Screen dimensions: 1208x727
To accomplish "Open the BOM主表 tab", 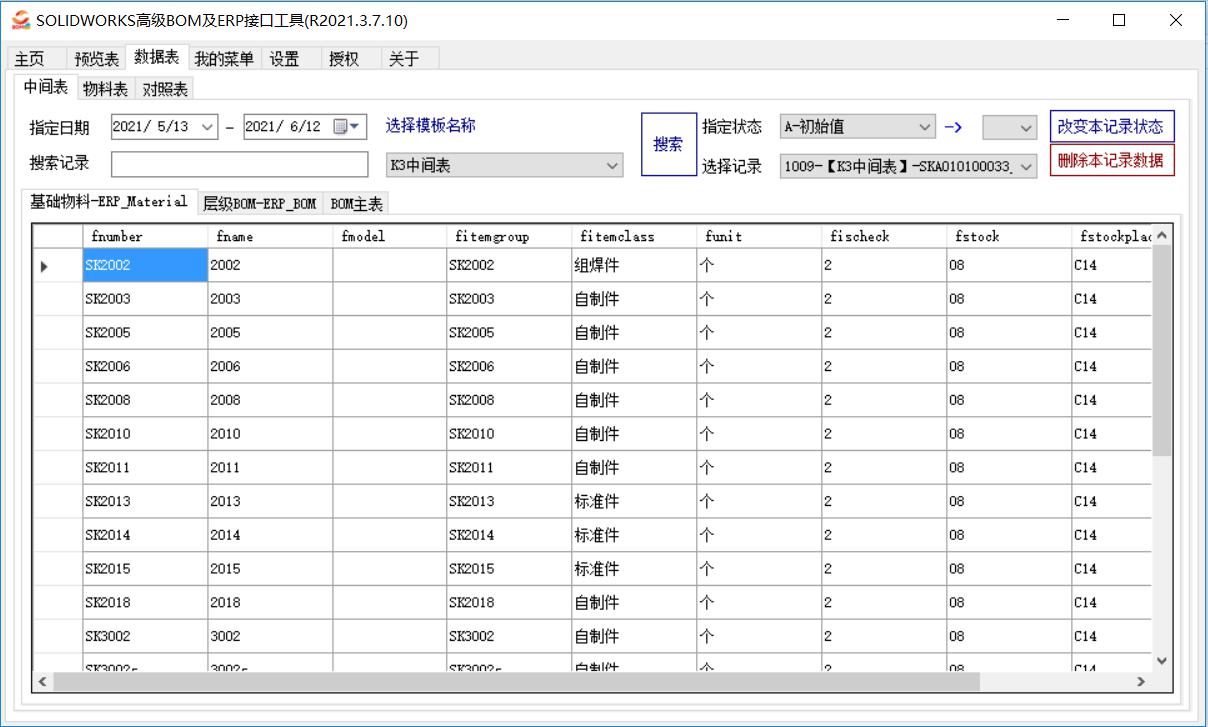I will click(356, 204).
